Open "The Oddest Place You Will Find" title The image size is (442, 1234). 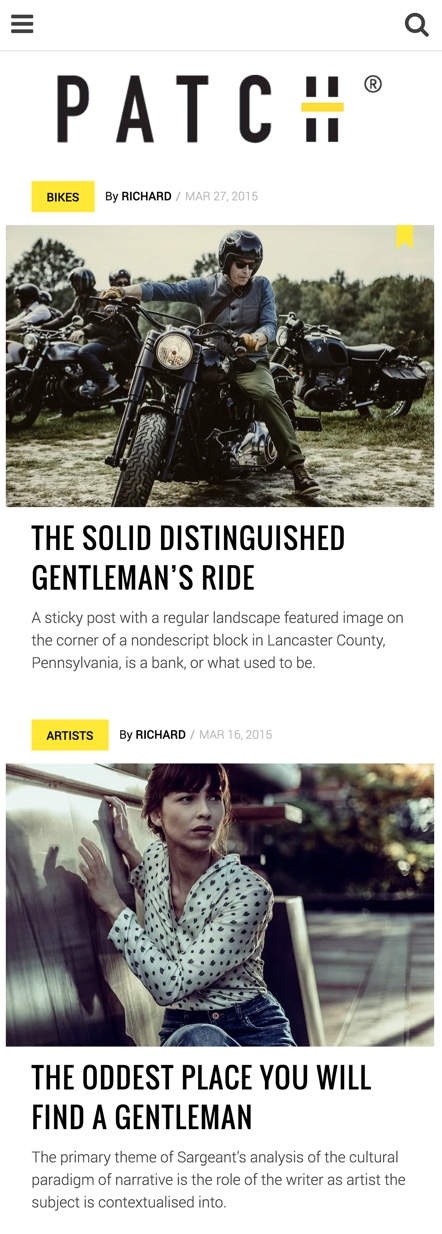tap(201, 1096)
